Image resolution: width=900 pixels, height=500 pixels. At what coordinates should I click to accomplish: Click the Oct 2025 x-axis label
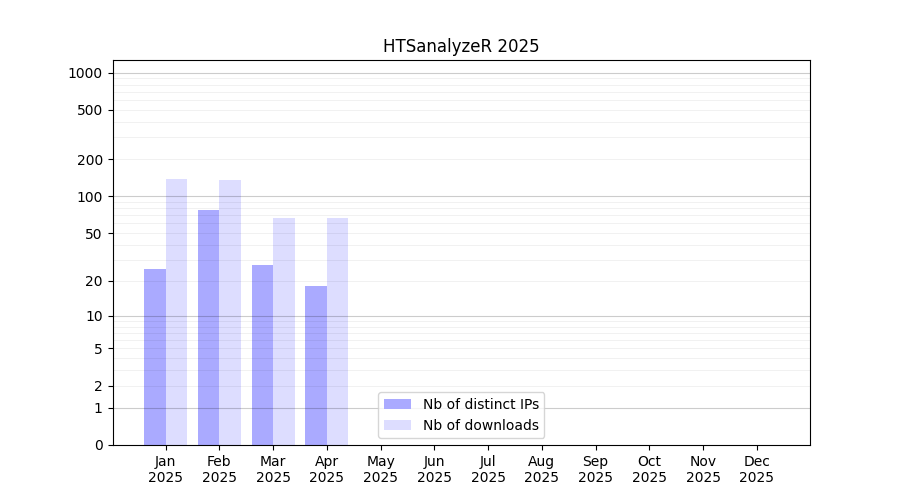(649, 469)
